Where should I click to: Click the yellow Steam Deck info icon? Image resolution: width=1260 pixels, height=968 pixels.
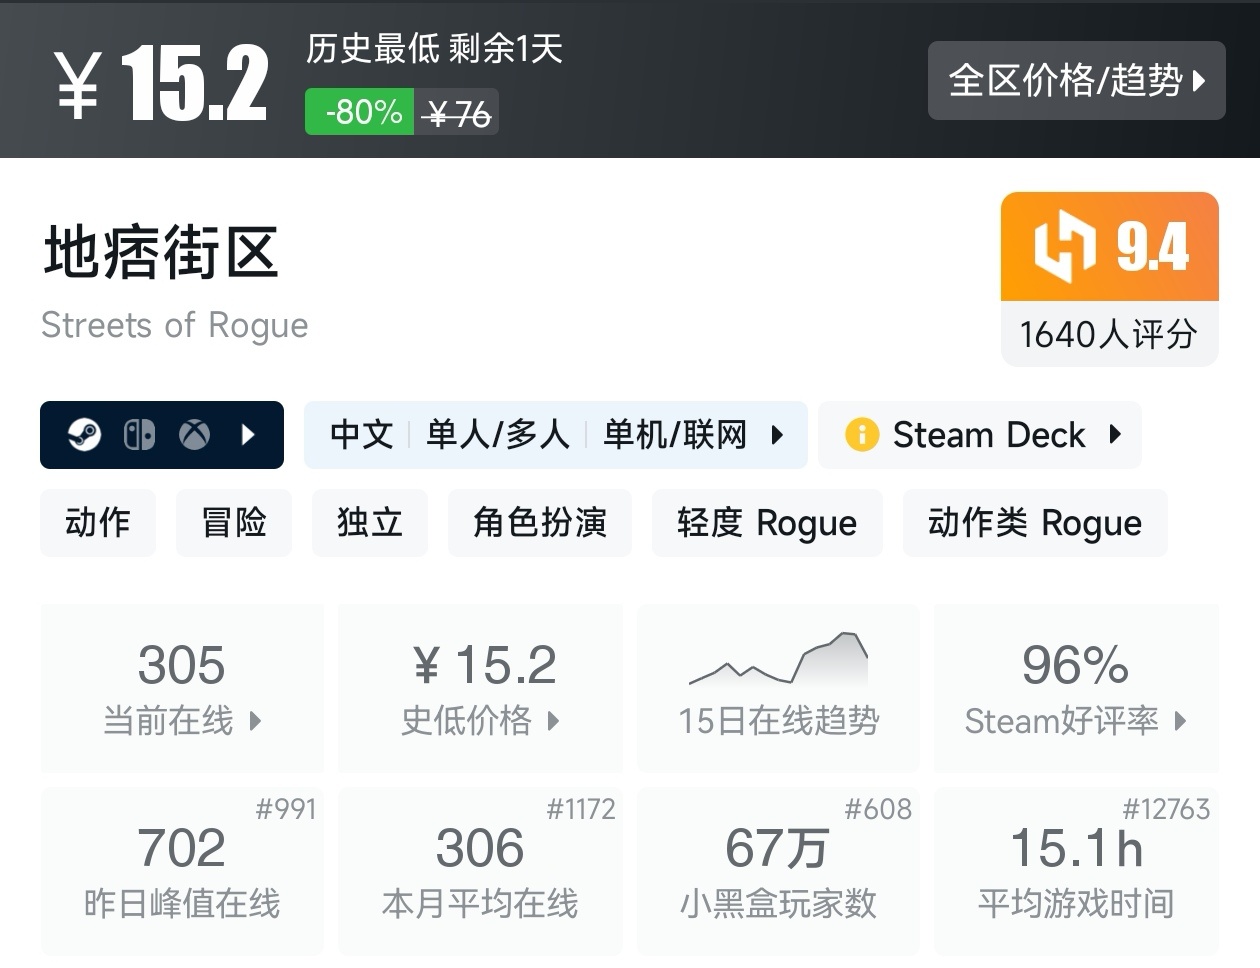coord(861,435)
